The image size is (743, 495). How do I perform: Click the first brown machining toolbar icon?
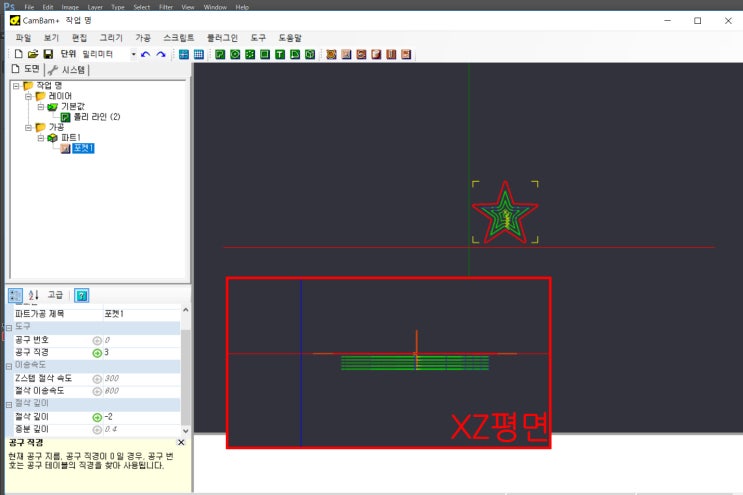click(x=331, y=54)
